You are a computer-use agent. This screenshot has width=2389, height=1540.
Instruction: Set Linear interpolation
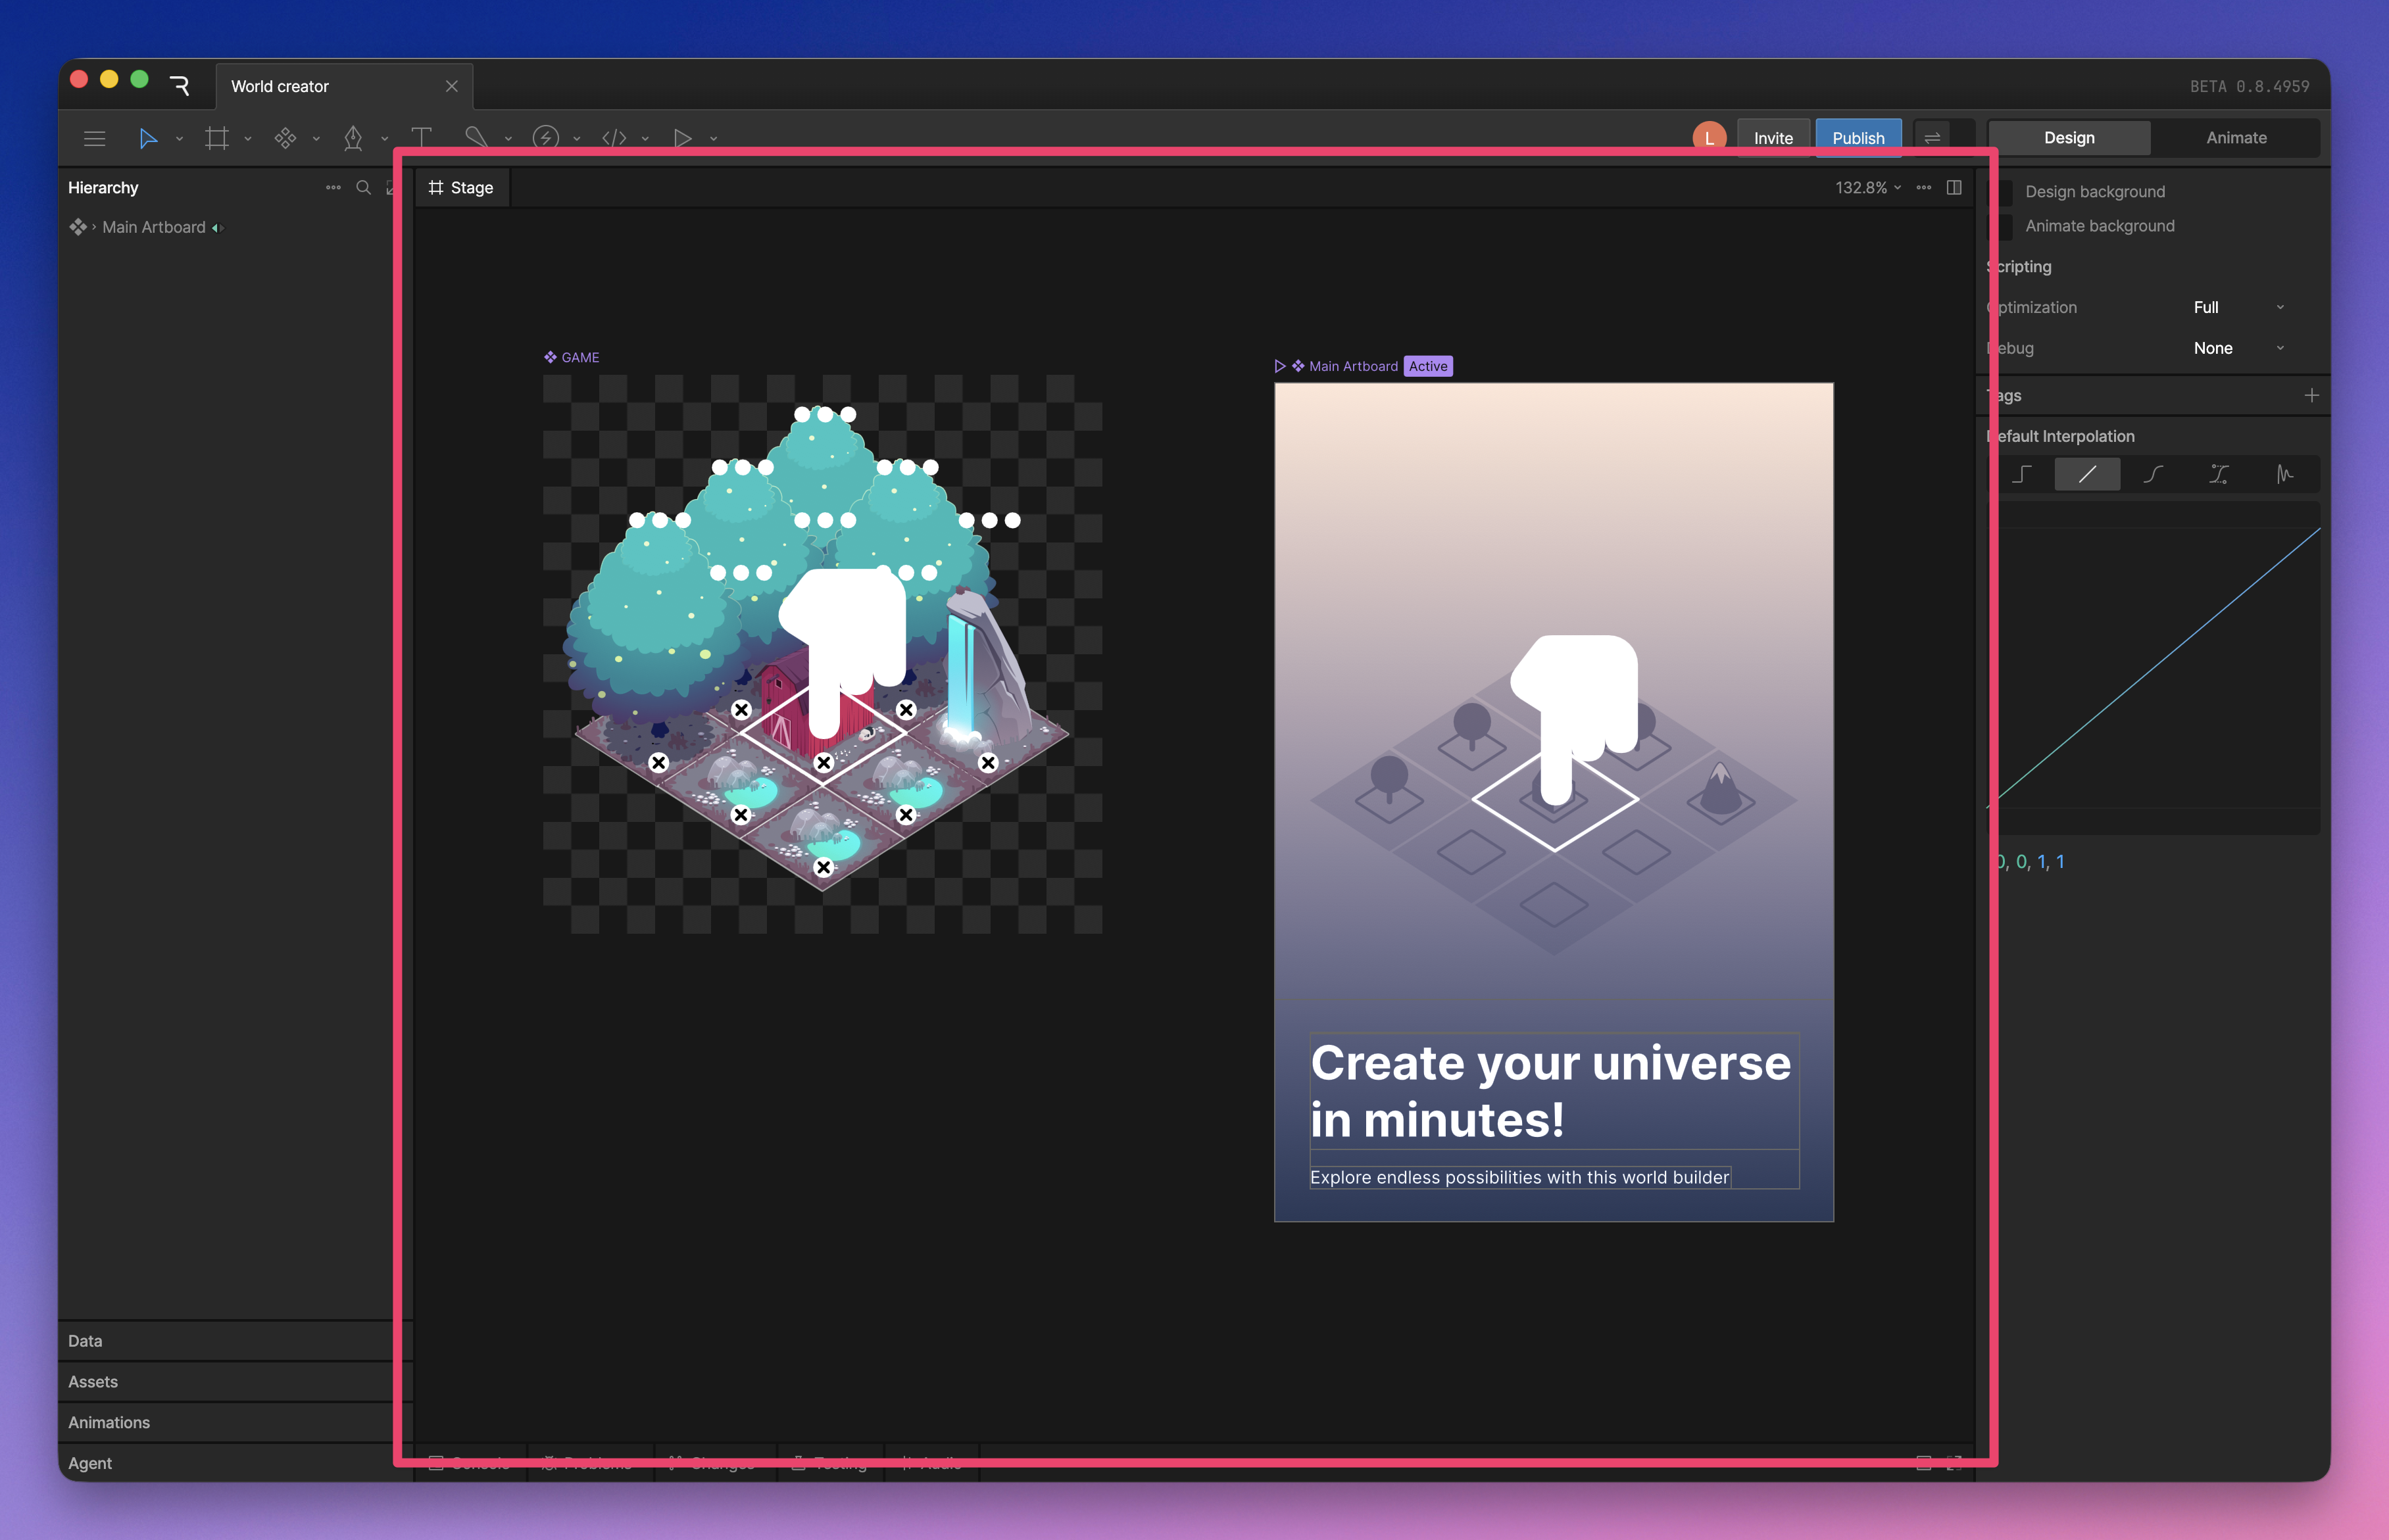[2087, 474]
